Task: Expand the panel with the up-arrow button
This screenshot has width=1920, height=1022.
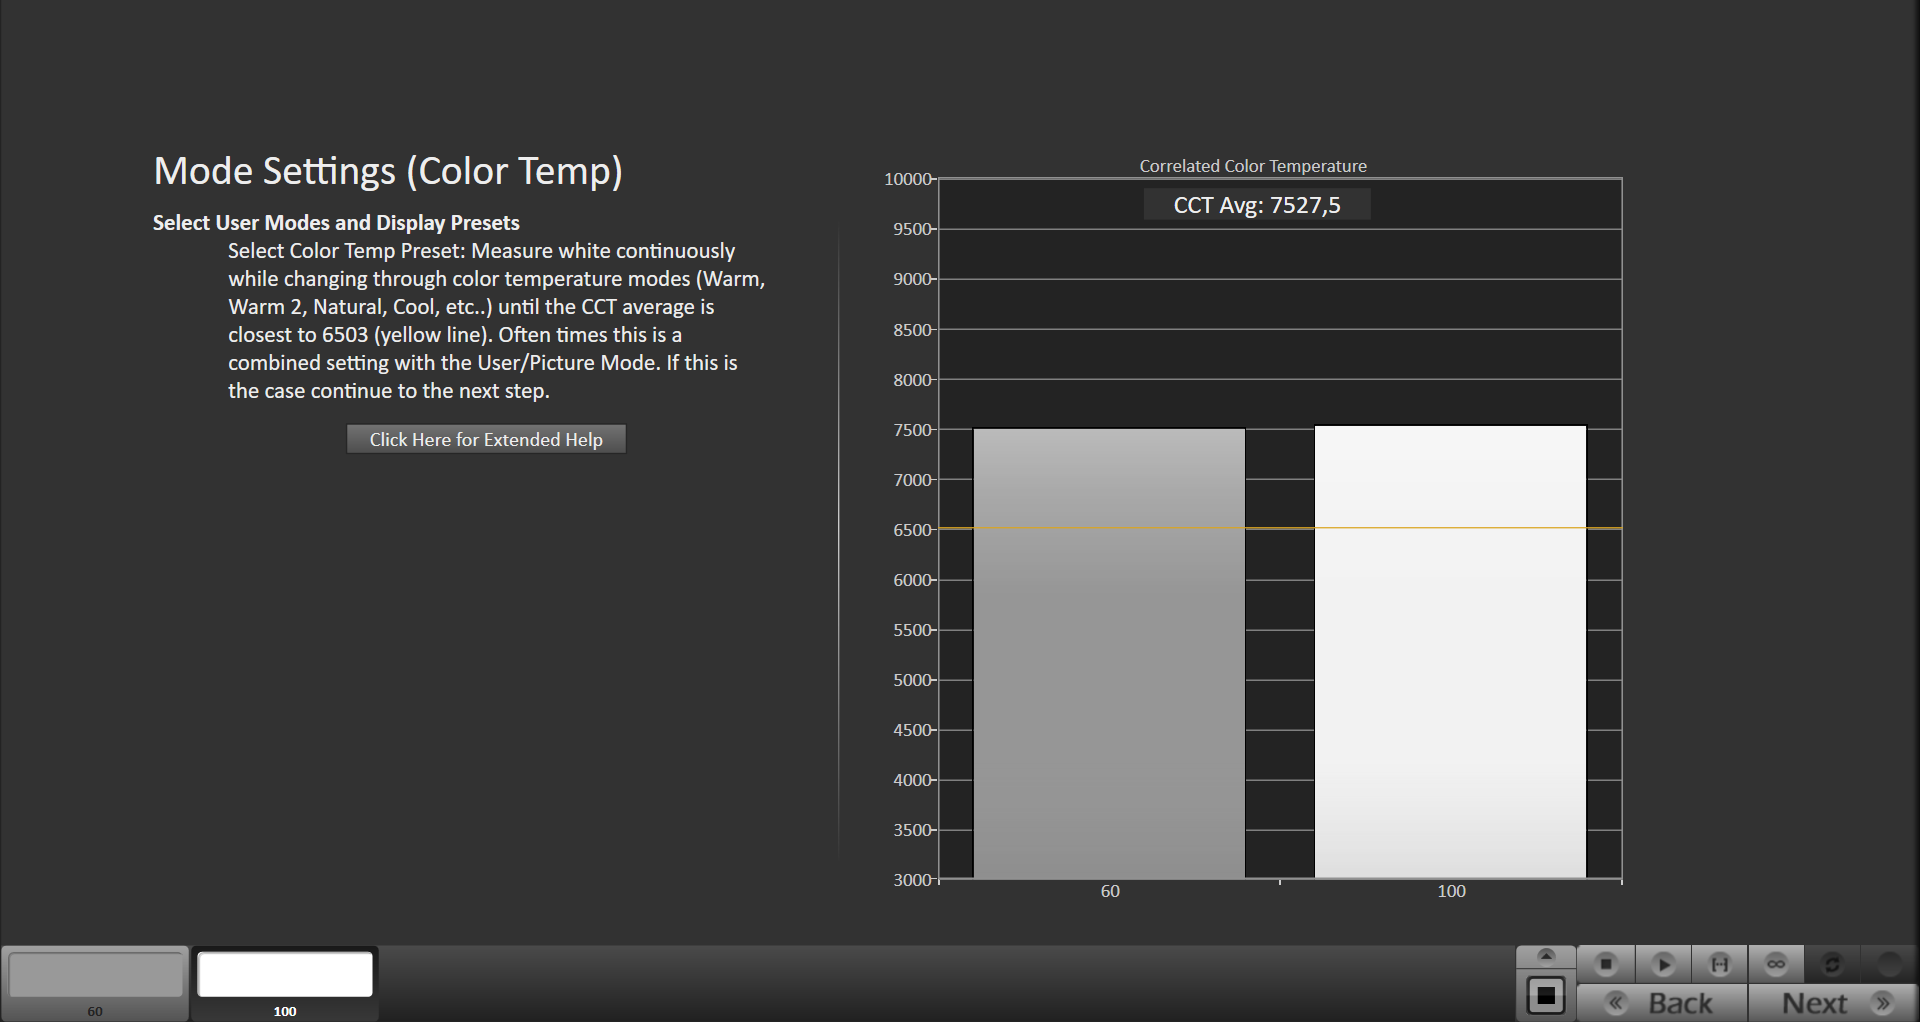Action: click(1546, 956)
